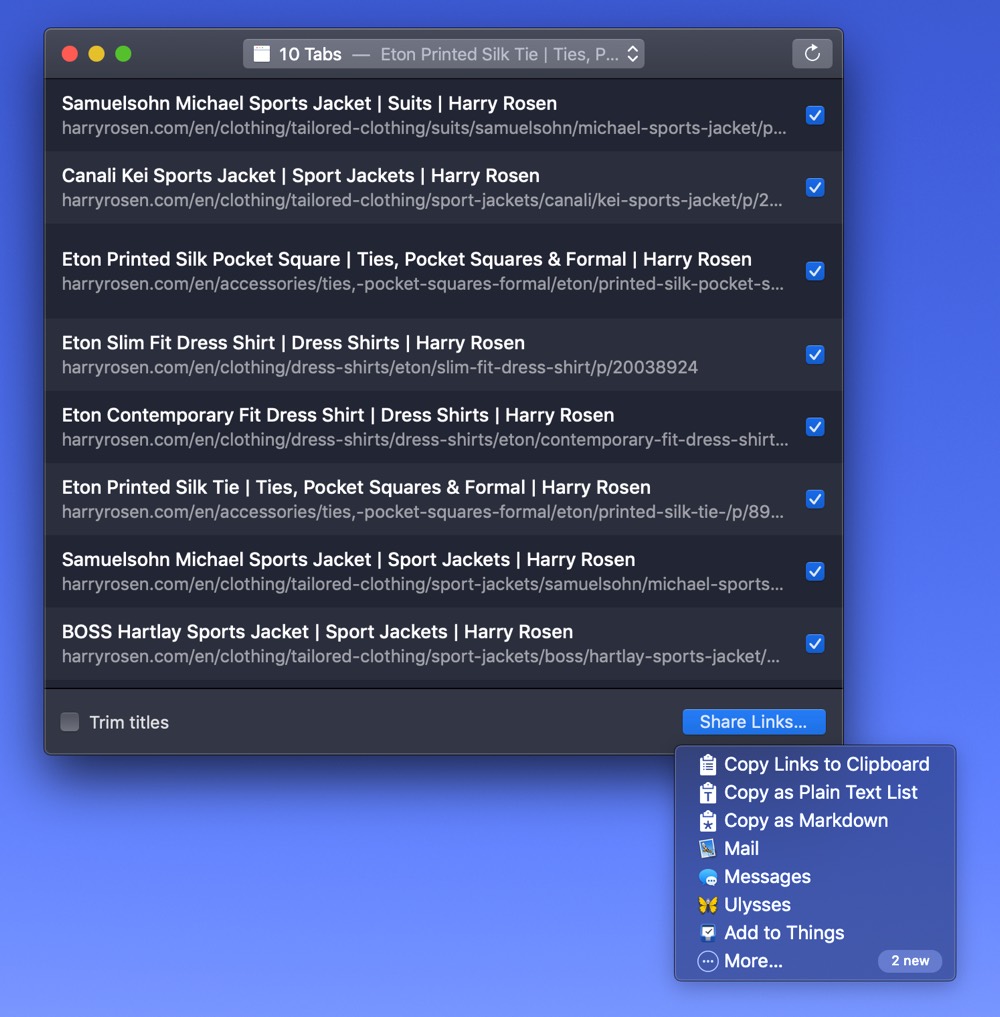Share links via Messages
Viewport: 1000px width, 1017px height.
(815, 877)
